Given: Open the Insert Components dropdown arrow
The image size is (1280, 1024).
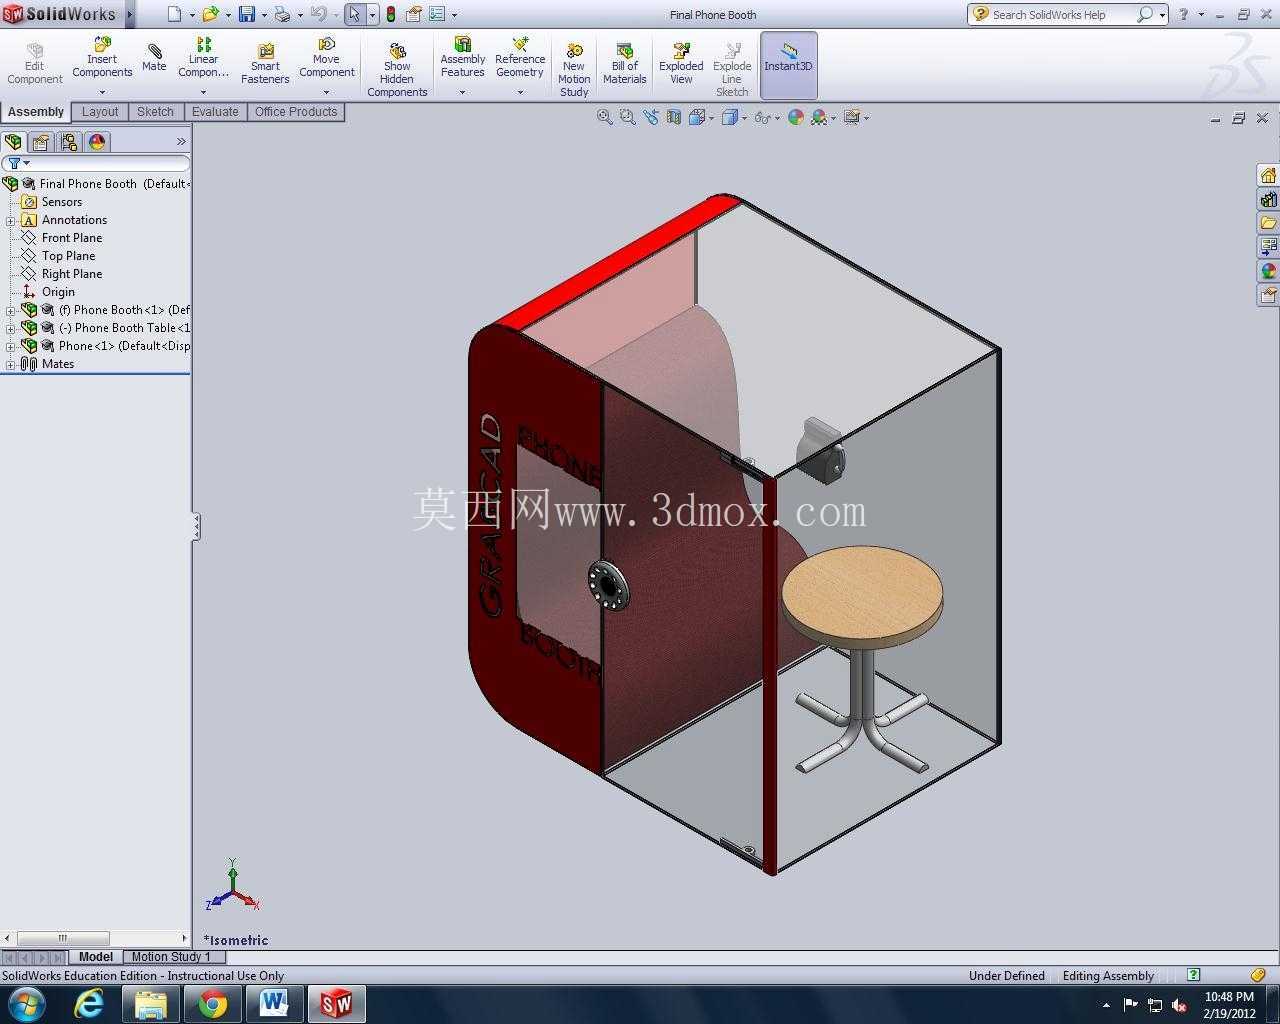Looking at the screenshot, I should pyautogui.click(x=102, y=92).
